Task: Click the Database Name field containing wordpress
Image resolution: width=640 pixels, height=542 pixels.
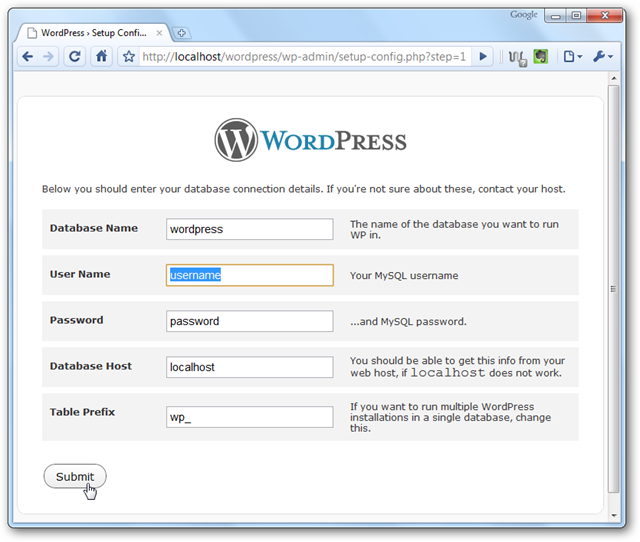Action: (x=249, y=229)
